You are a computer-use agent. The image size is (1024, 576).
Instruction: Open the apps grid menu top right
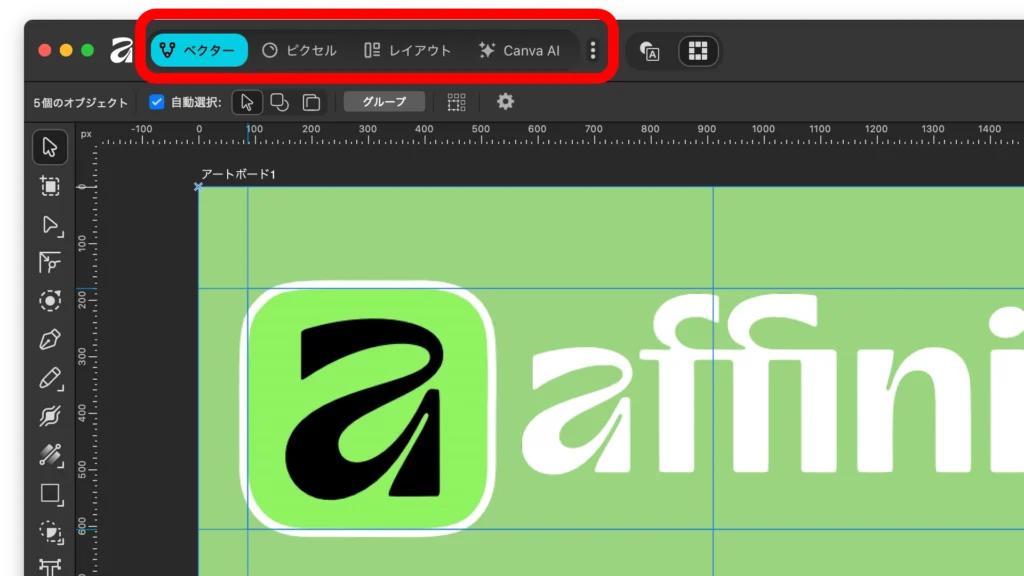tap(698, 50)
